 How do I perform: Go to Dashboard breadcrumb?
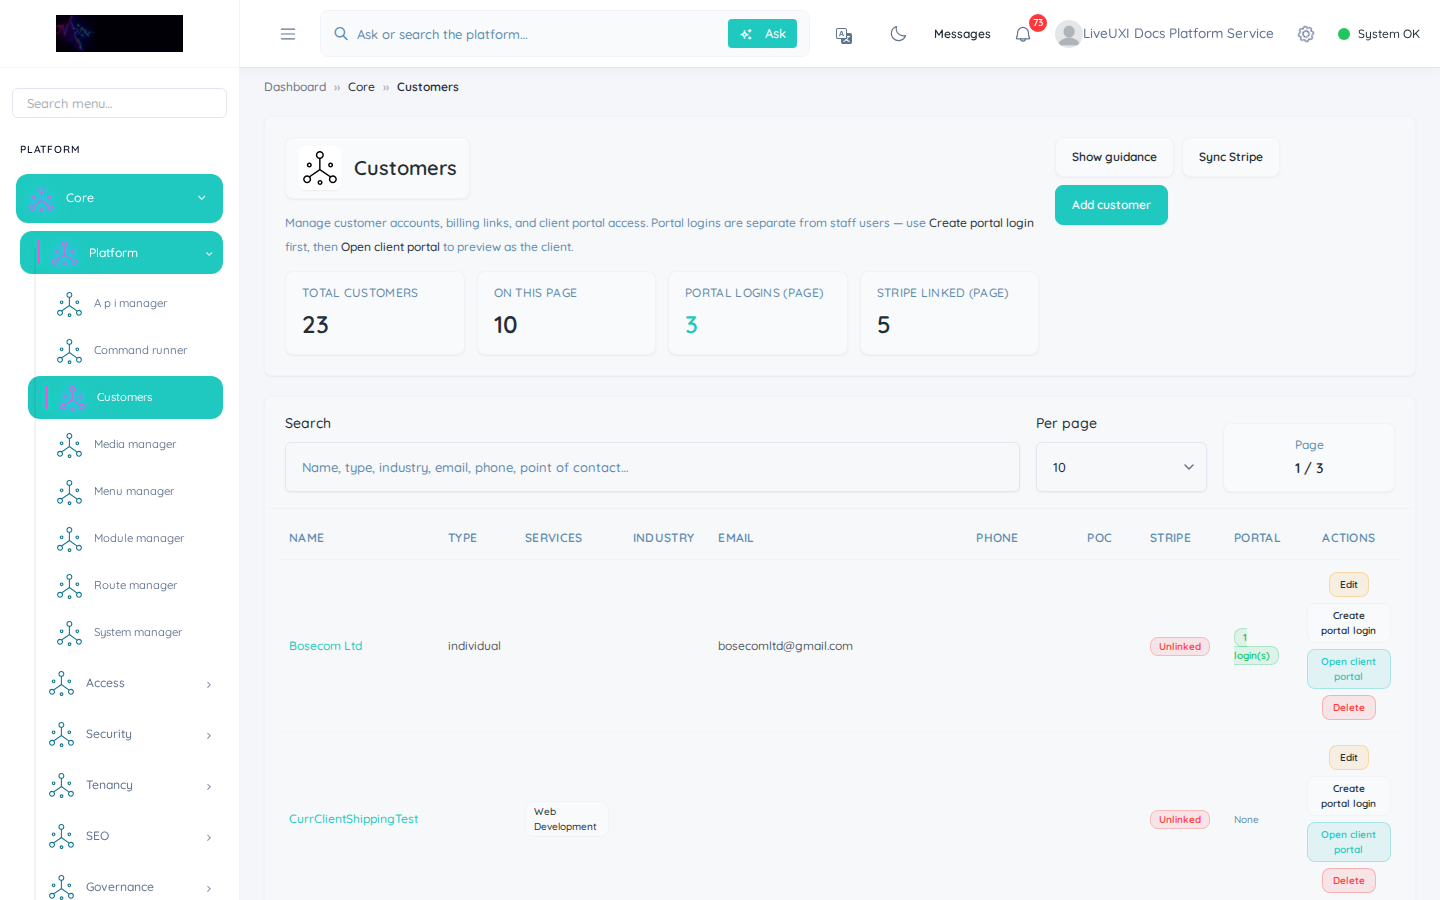pyautogui.click(x=295, y=87)
